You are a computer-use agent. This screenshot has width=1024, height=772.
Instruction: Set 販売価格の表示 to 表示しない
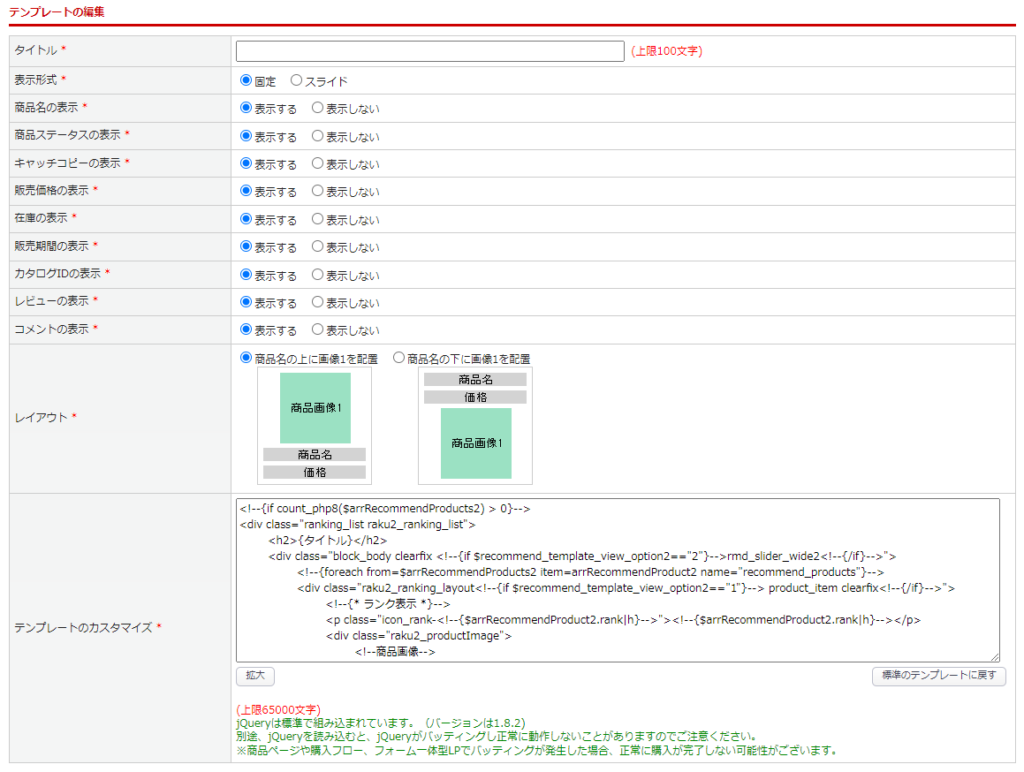318,191
